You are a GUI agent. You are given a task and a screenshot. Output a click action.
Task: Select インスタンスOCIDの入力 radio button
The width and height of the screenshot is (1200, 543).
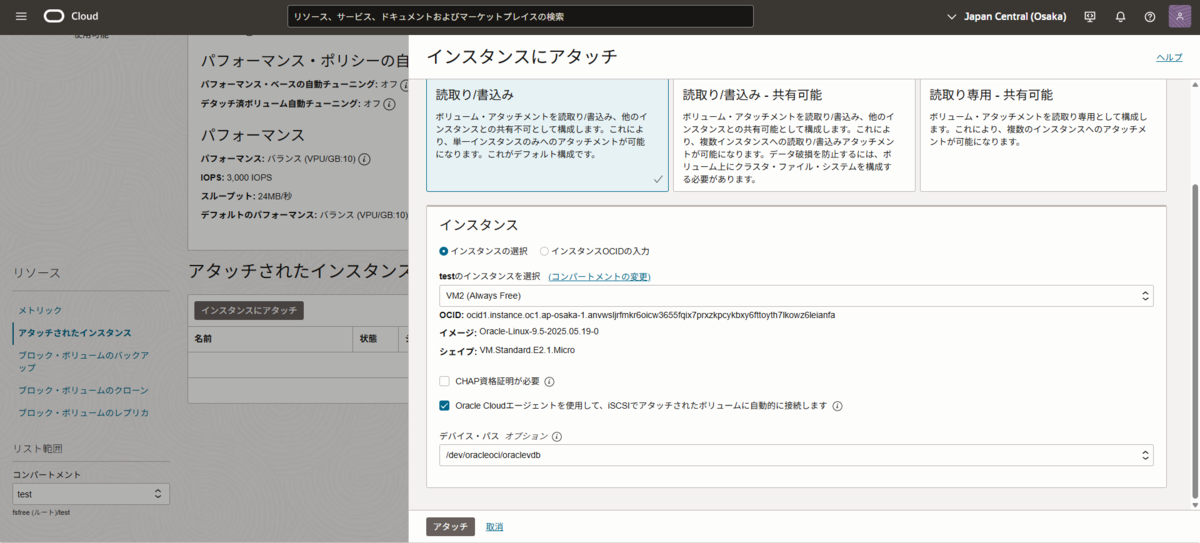pos(544,251)
